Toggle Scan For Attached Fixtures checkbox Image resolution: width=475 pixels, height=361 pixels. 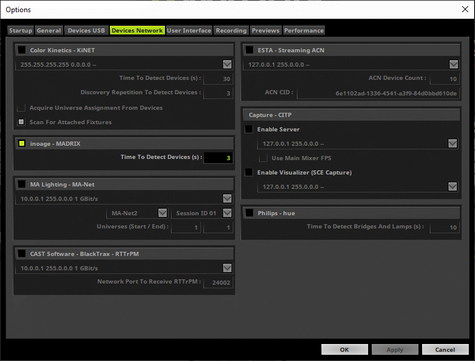pyautogui.click(x=21, y=122)
